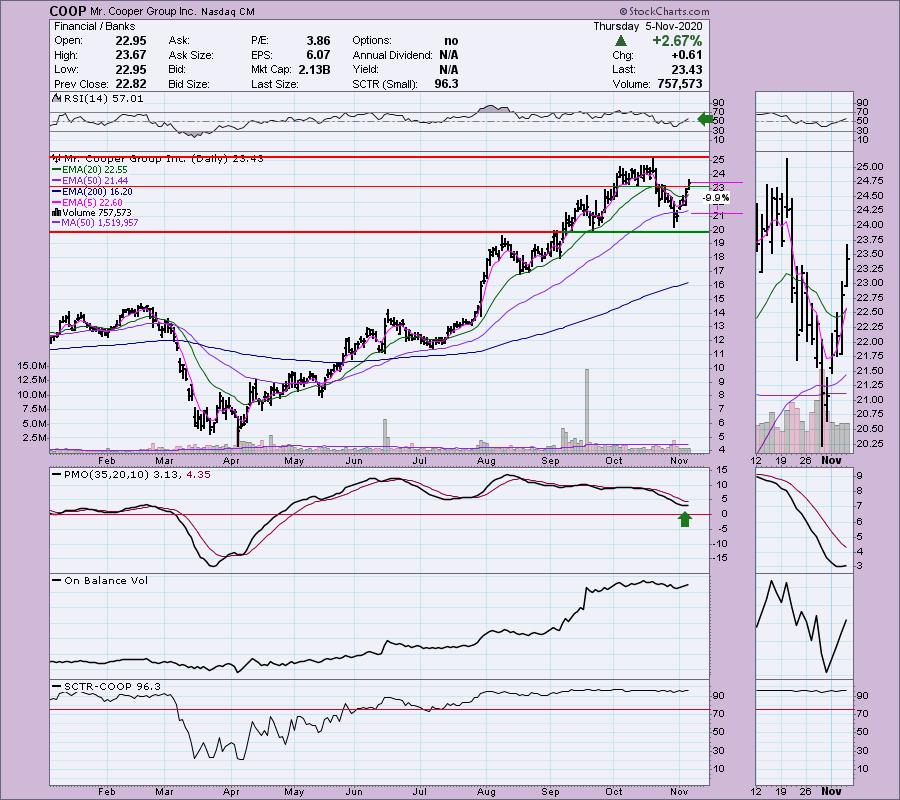Screen dimensions: 900x800
Task: Click the 23.50 price label on zoomed chart
Action: 870,254
